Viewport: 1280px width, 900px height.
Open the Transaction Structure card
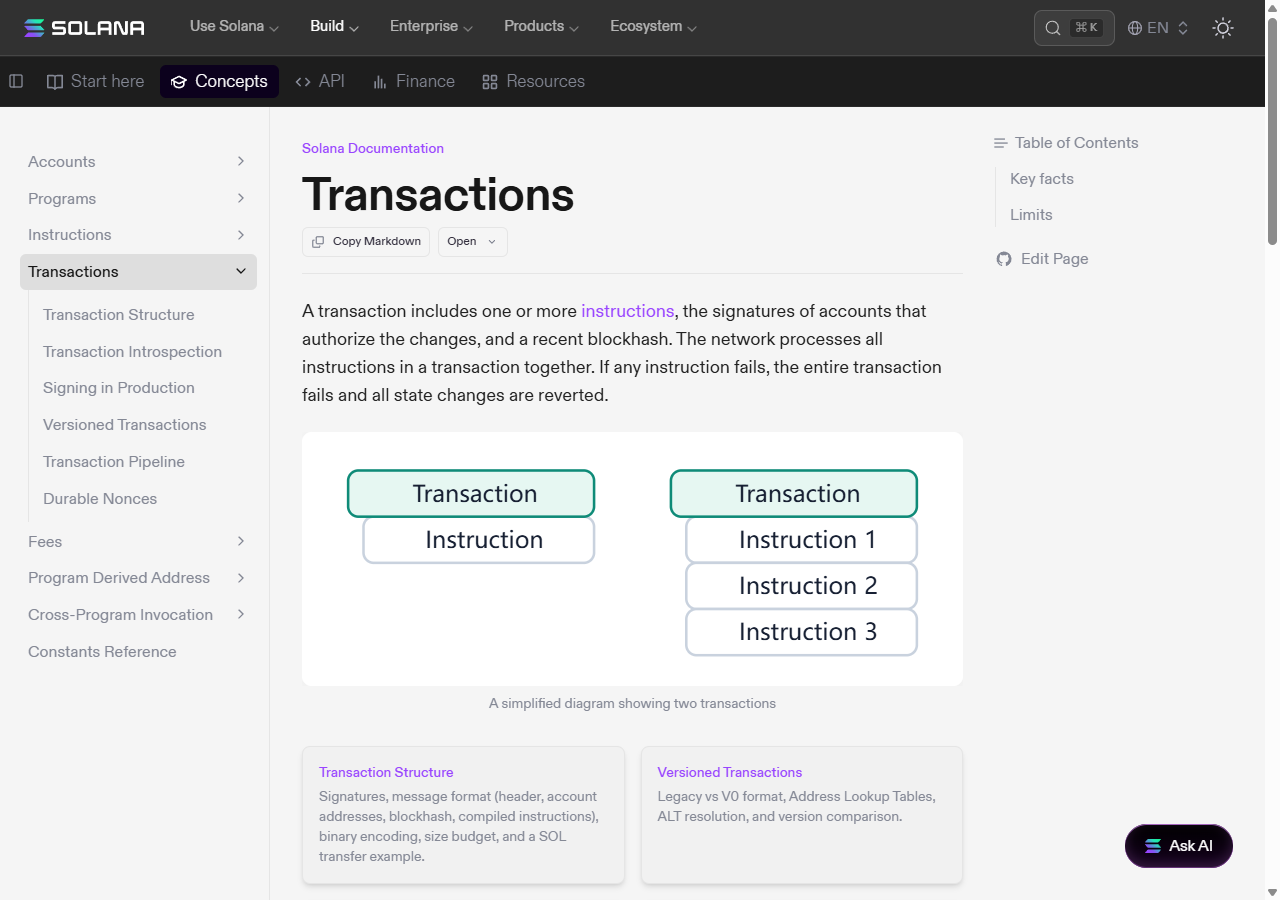click(x=463, y=815)
